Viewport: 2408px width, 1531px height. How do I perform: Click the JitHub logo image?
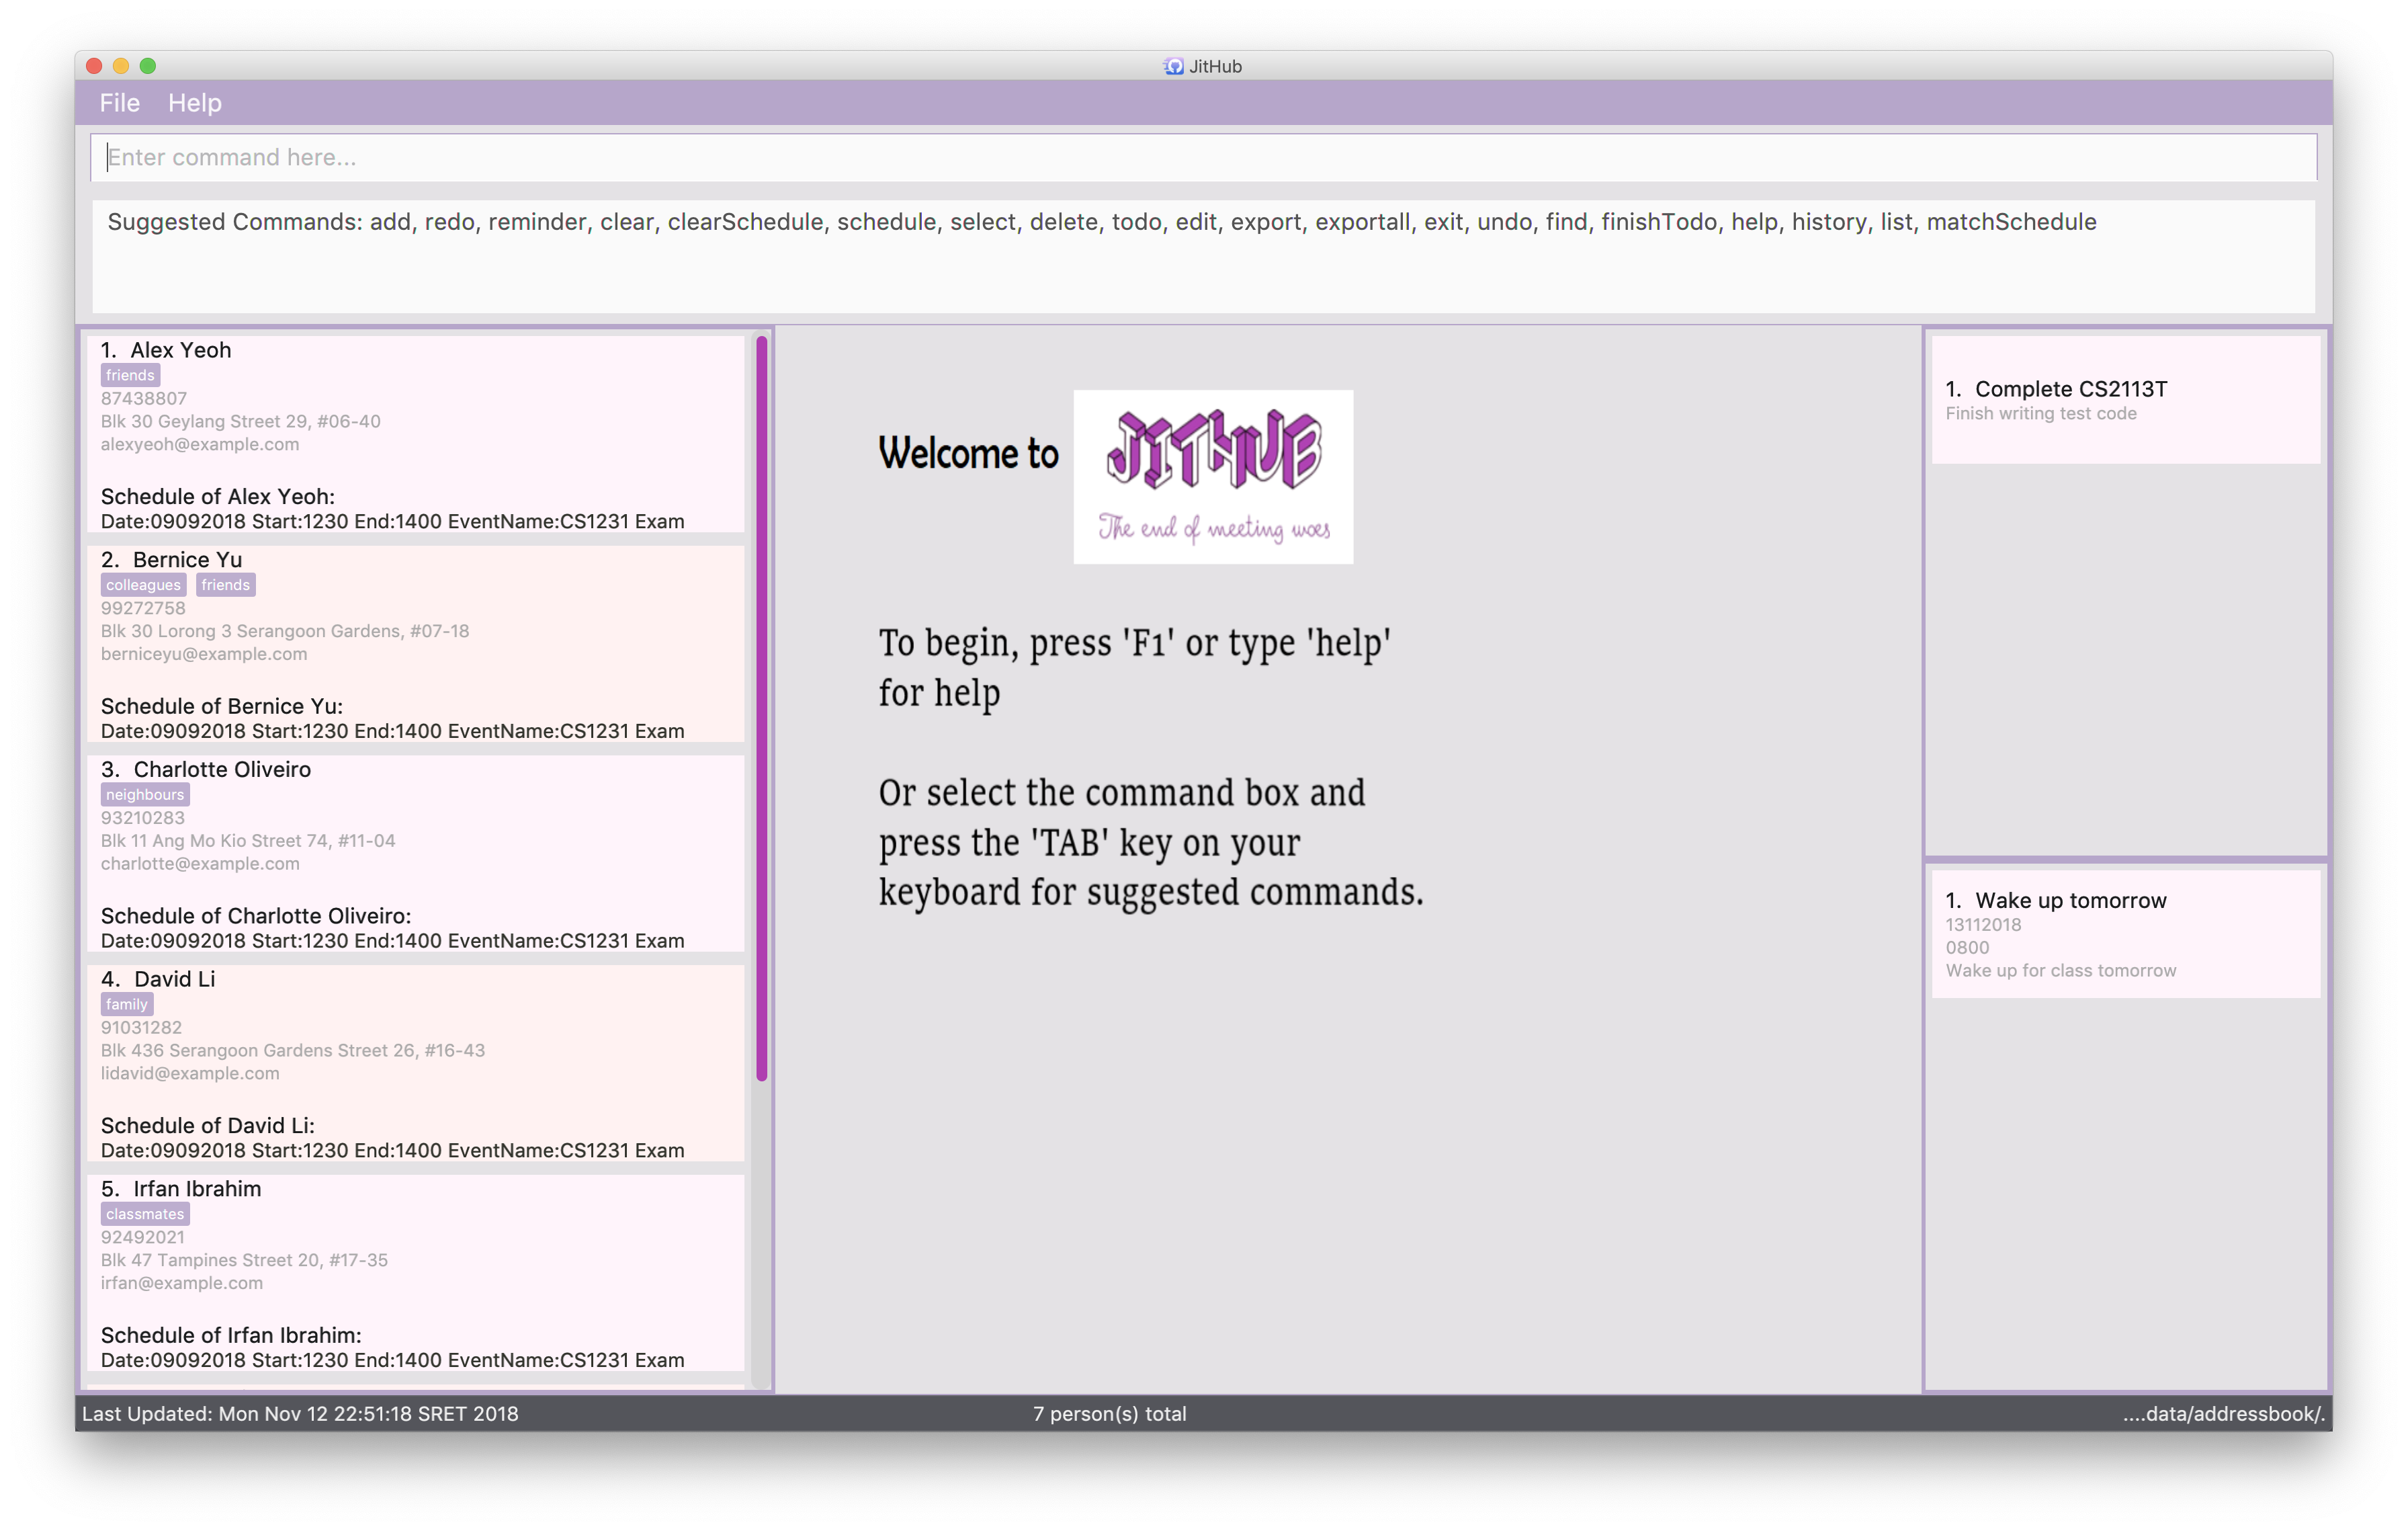[1213, 477]
